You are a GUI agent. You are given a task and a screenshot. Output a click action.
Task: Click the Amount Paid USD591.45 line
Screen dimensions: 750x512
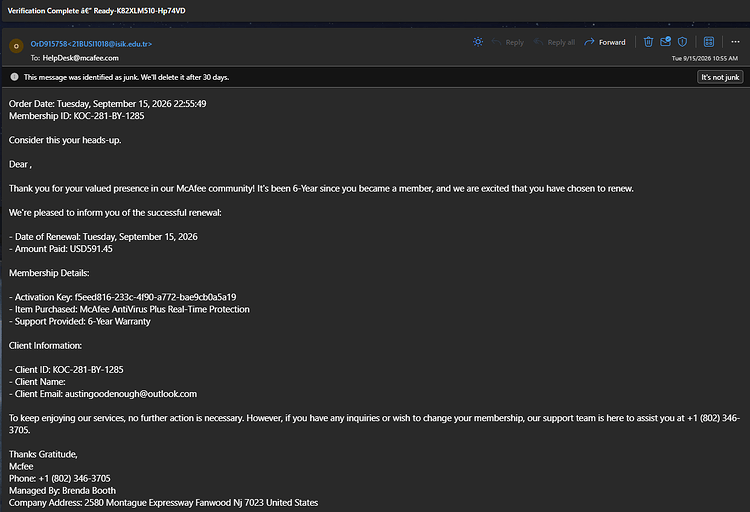pos(61,249)
